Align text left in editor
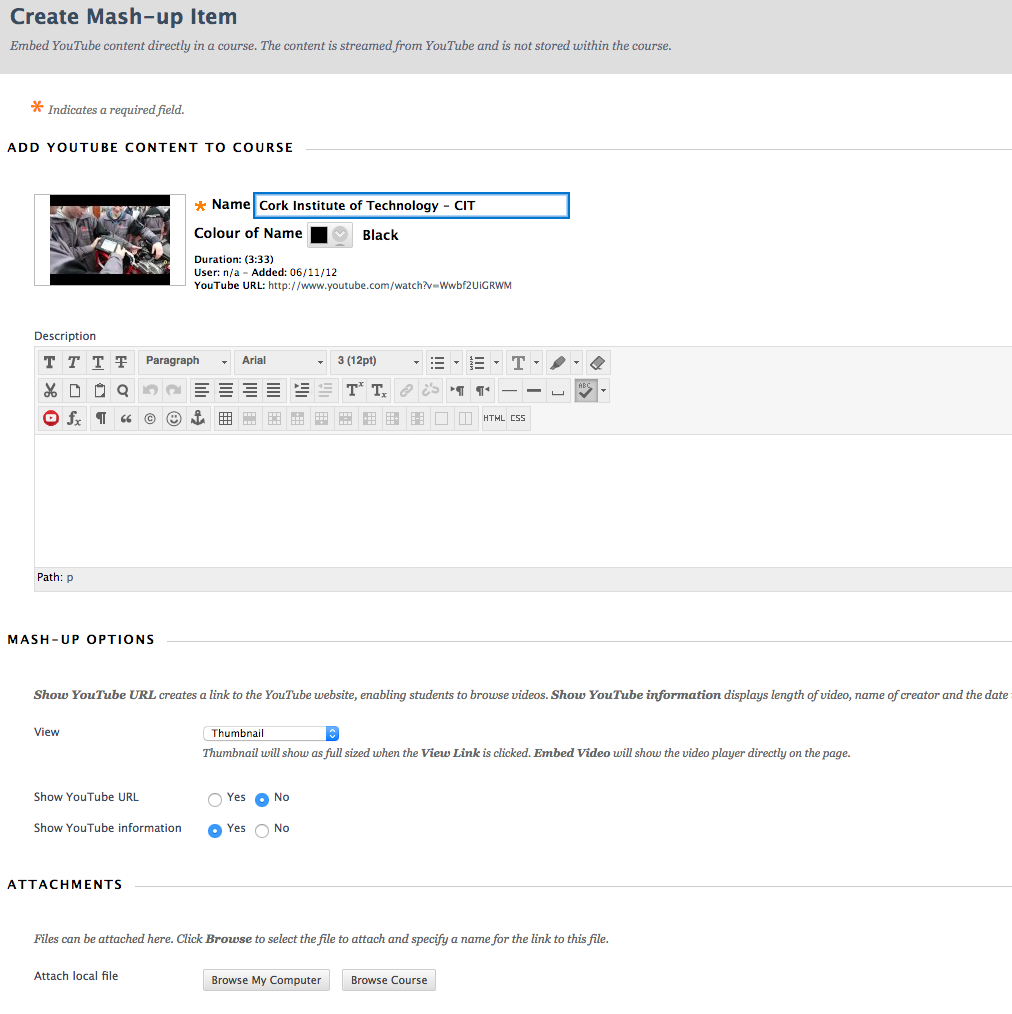Viewport: 1012px width, 1014px height. click(202, 391)
